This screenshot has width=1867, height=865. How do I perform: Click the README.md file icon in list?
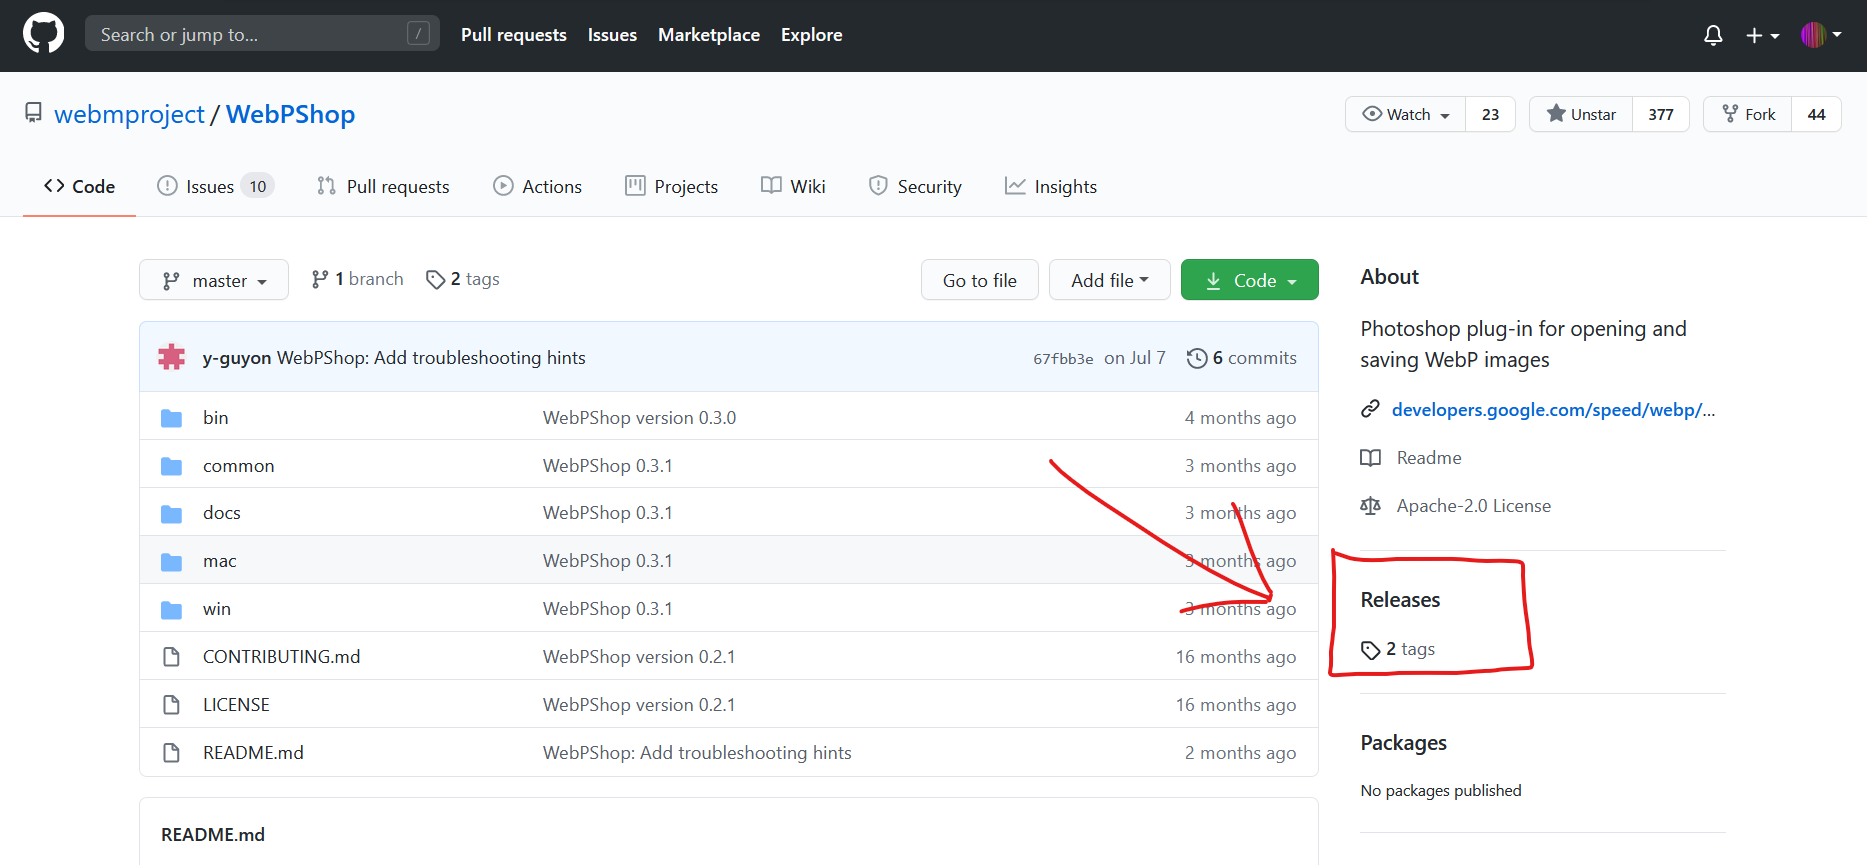(x=172, y=753)
